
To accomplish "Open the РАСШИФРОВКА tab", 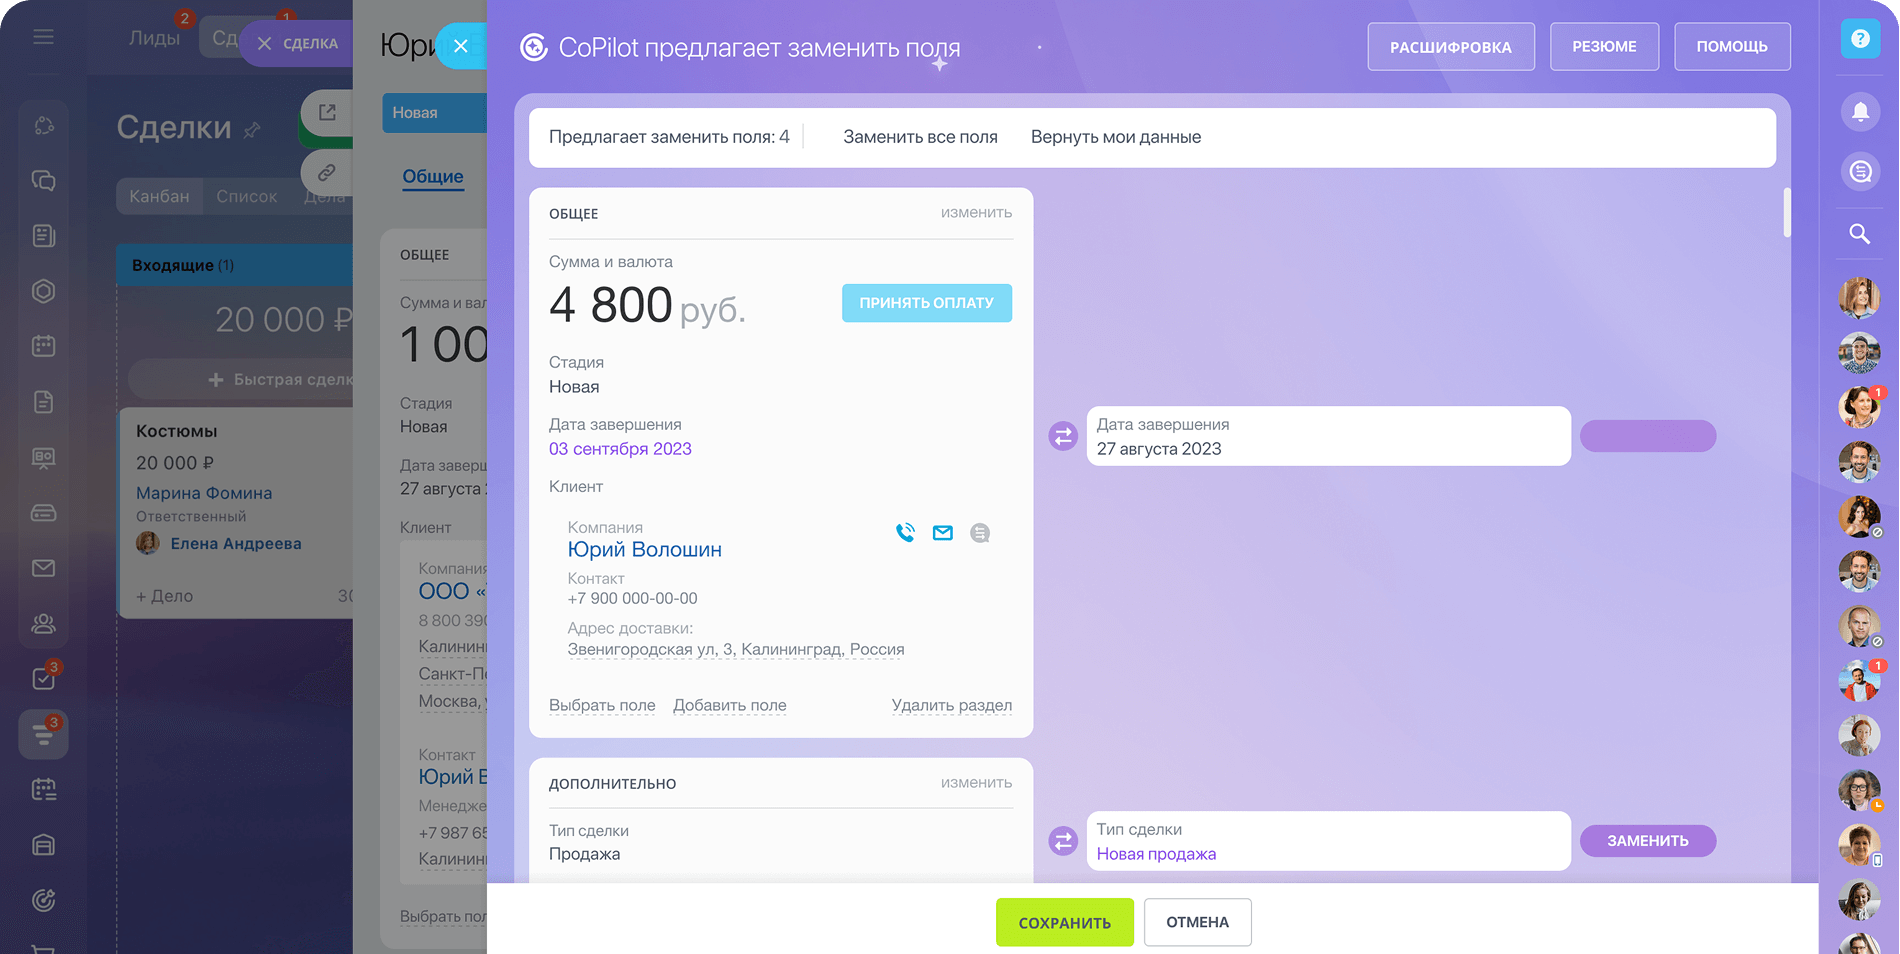I will [1450, 47].
